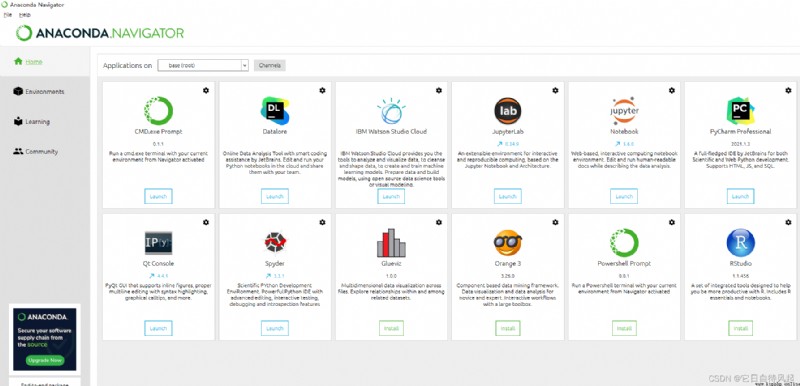Switch to the Environments tab

coord(44,91)
